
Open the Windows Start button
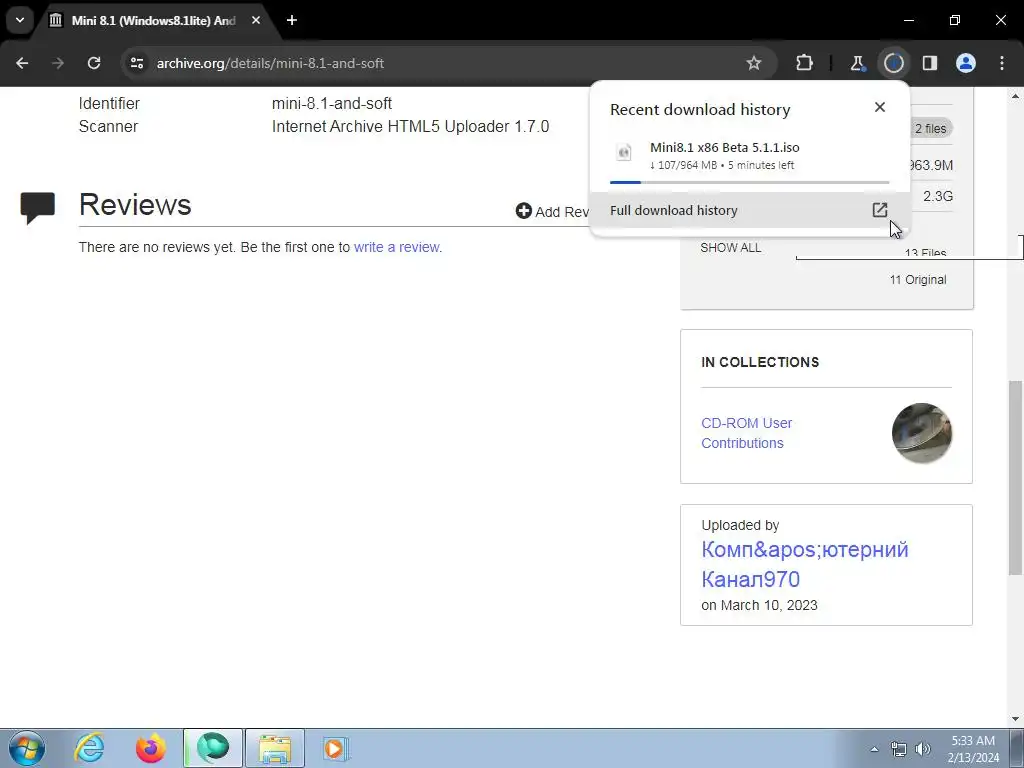[x=27, y=748]
